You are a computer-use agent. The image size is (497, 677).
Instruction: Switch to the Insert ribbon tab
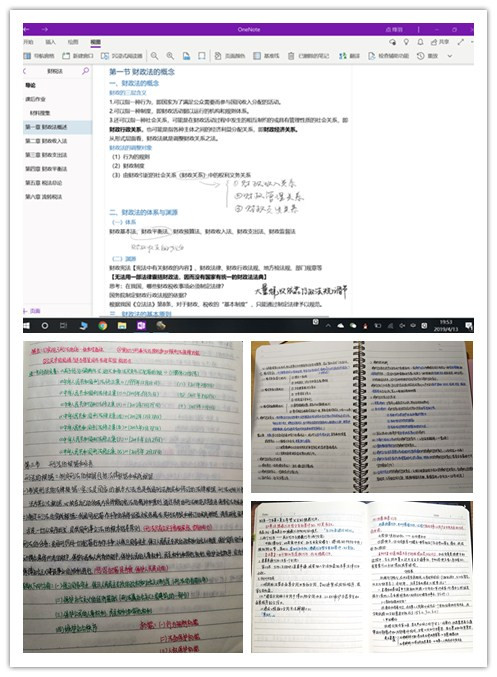point(50,42)
